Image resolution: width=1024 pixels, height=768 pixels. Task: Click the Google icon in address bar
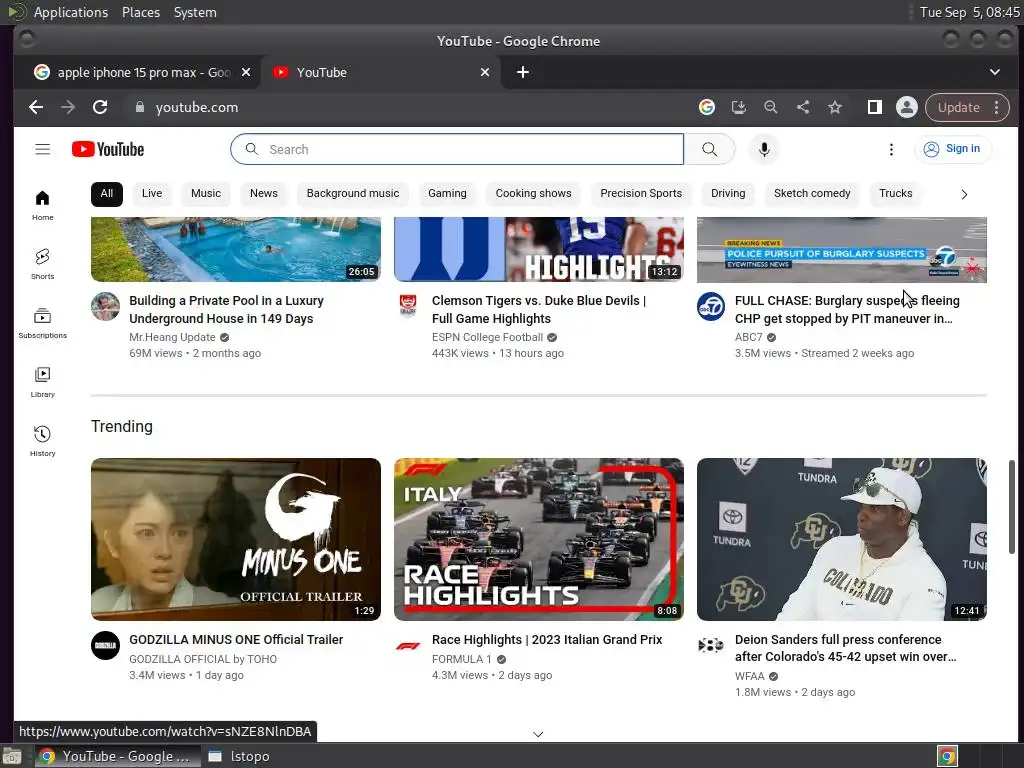pos(707,107)
